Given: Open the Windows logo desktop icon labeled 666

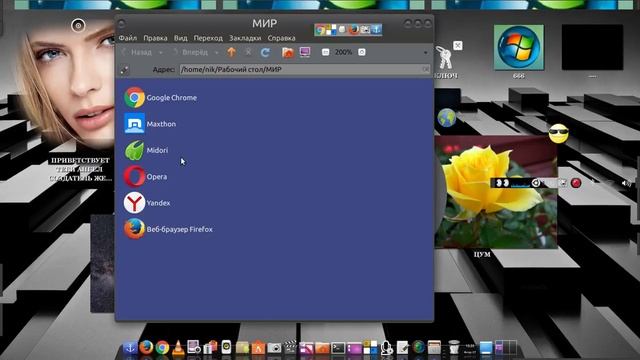Looking at the screenshot, I should (519, 47).
